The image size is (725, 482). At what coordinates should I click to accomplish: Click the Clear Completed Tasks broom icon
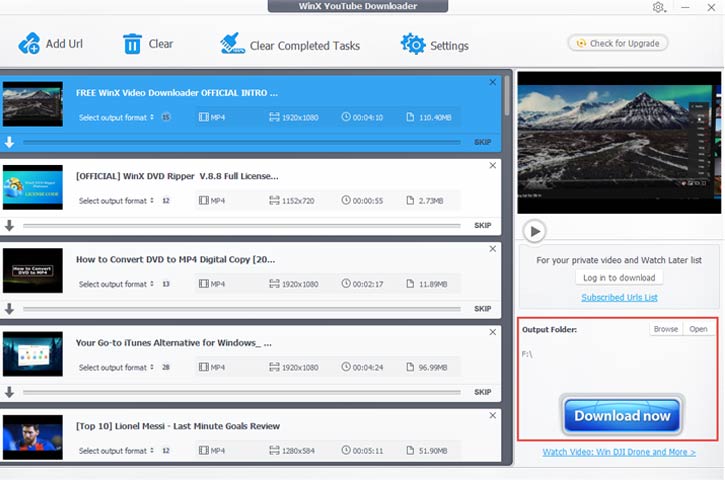[x=232, y=43]
